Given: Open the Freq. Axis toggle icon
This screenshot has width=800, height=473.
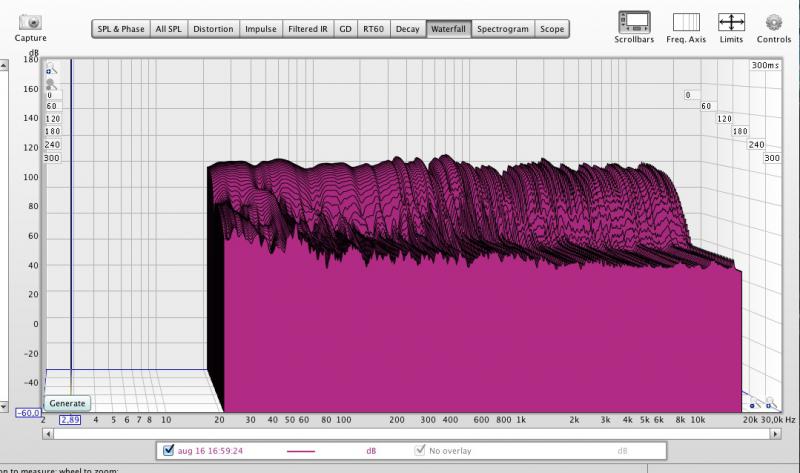Looking at the screenshot, I should (x=686, y=22).
